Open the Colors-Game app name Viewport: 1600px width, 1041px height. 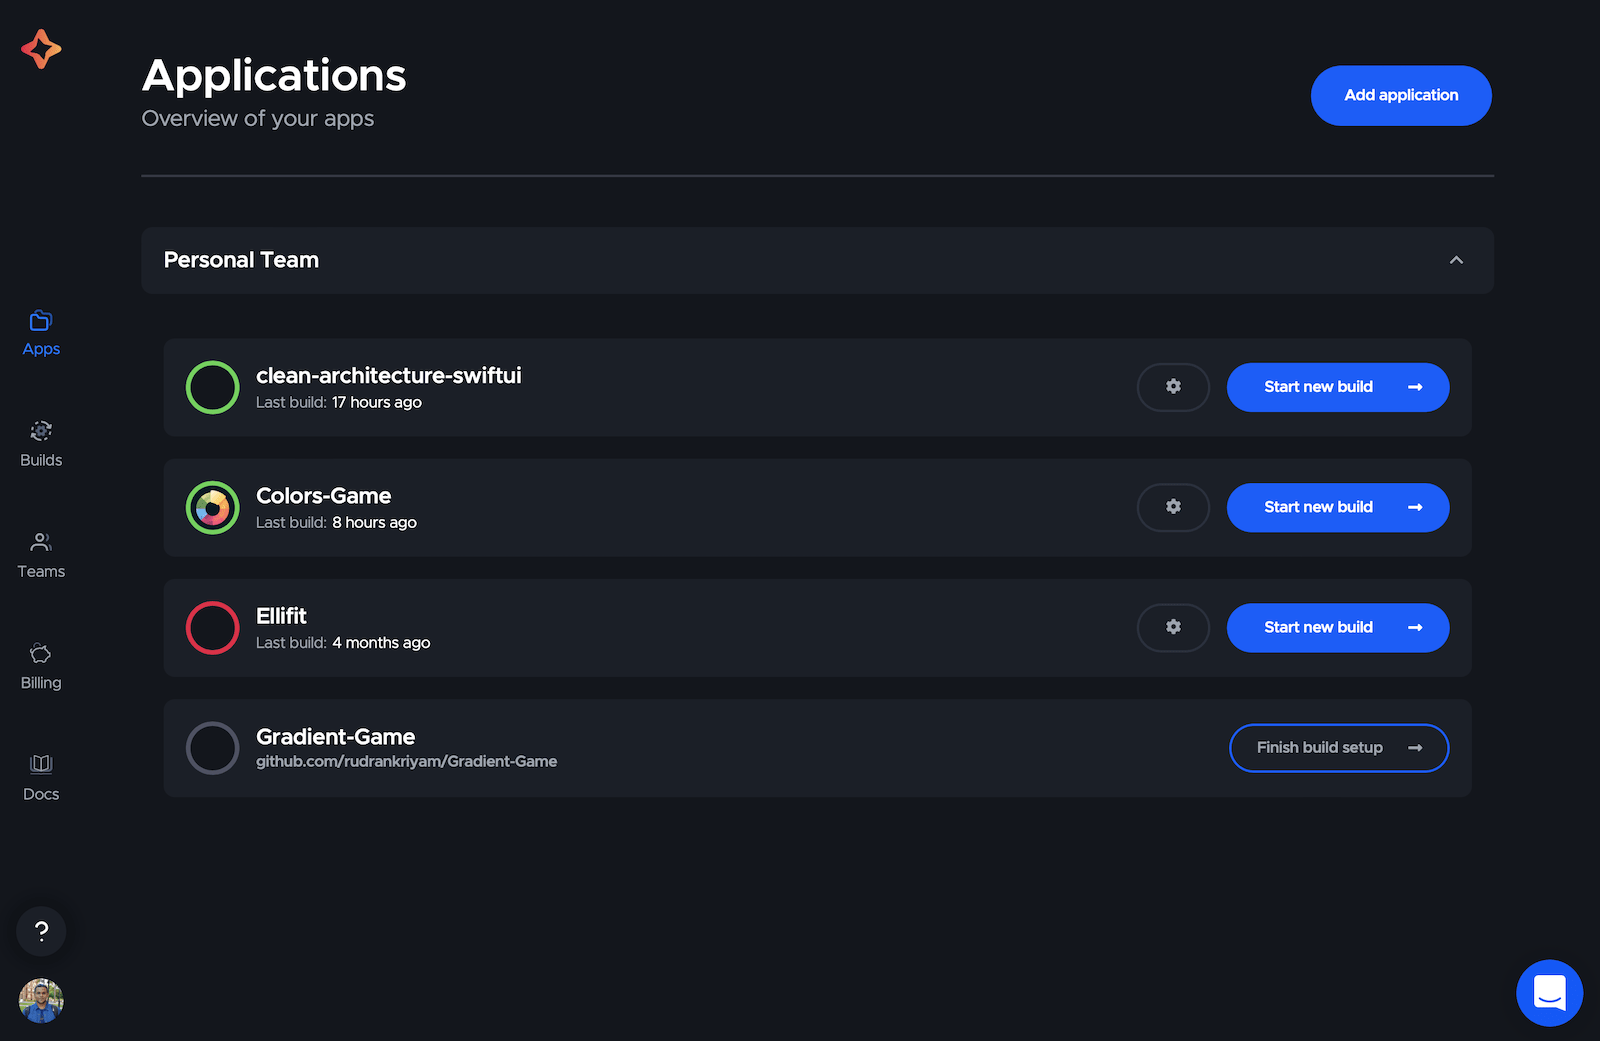pos(323,496)
